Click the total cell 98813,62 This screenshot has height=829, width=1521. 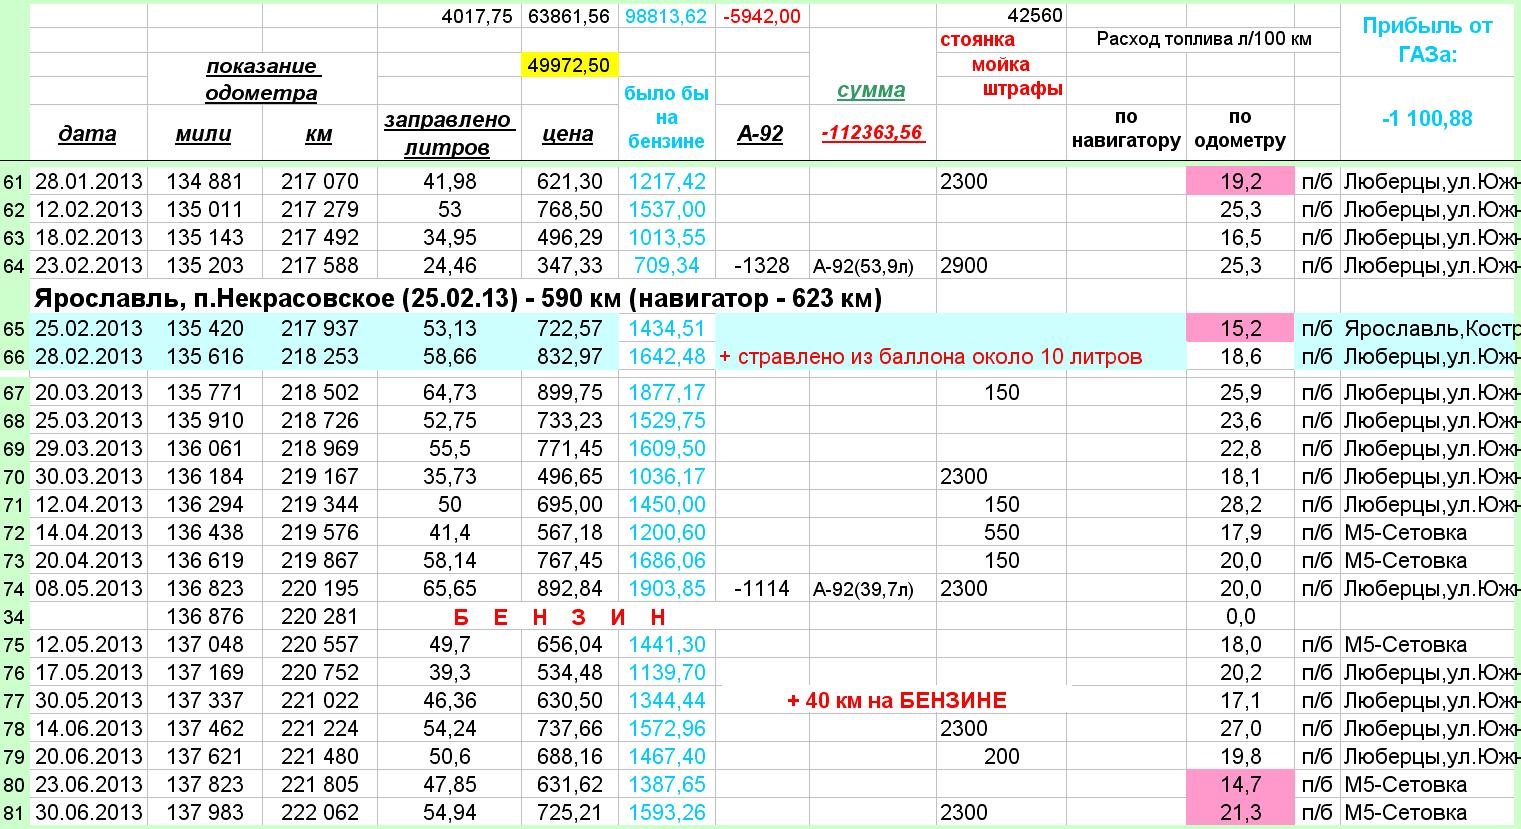(666, 16)
